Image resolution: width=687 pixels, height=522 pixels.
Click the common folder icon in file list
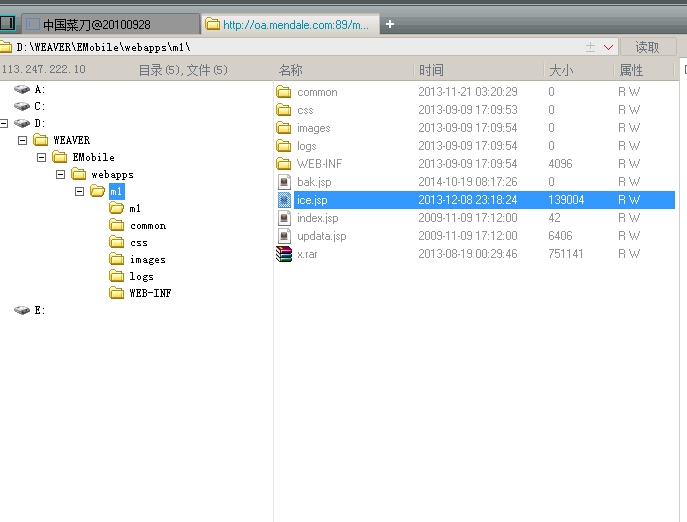point(284,92)
